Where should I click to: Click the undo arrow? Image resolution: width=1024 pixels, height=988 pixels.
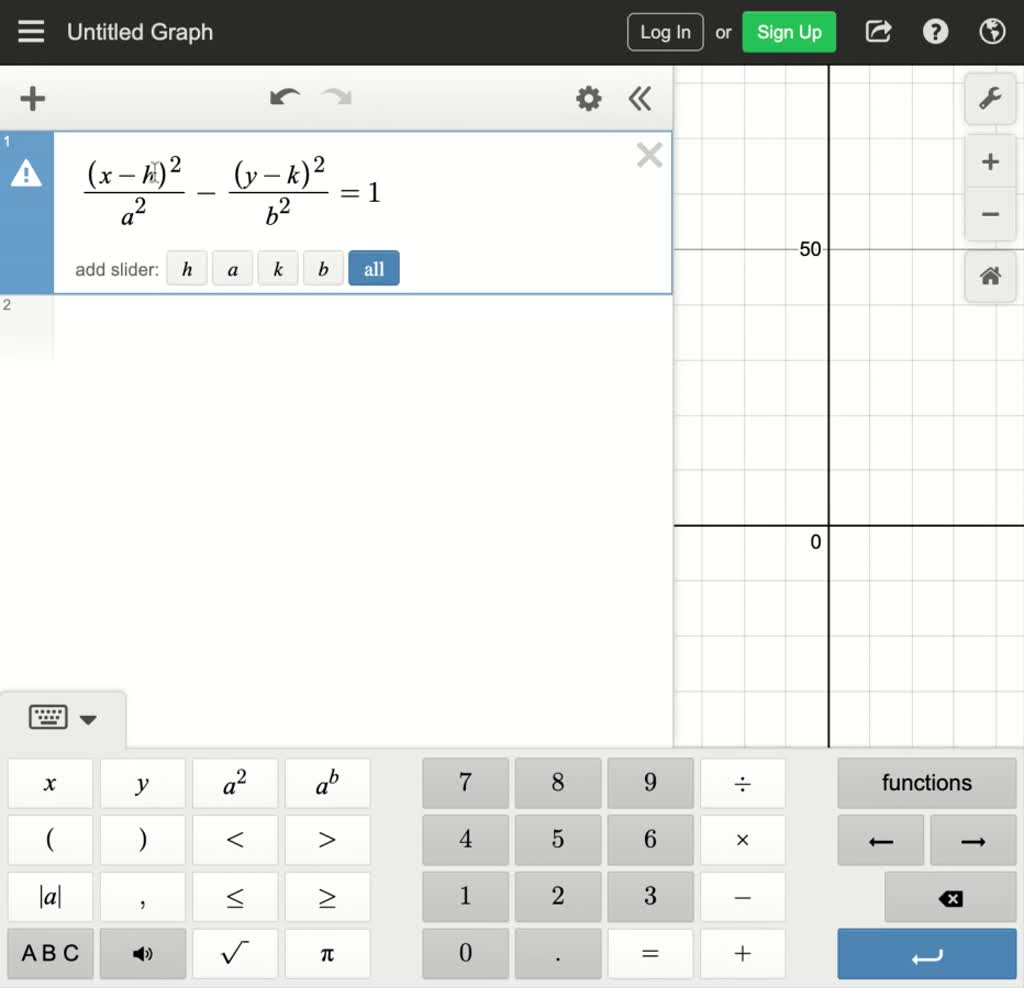coord(285,98)
